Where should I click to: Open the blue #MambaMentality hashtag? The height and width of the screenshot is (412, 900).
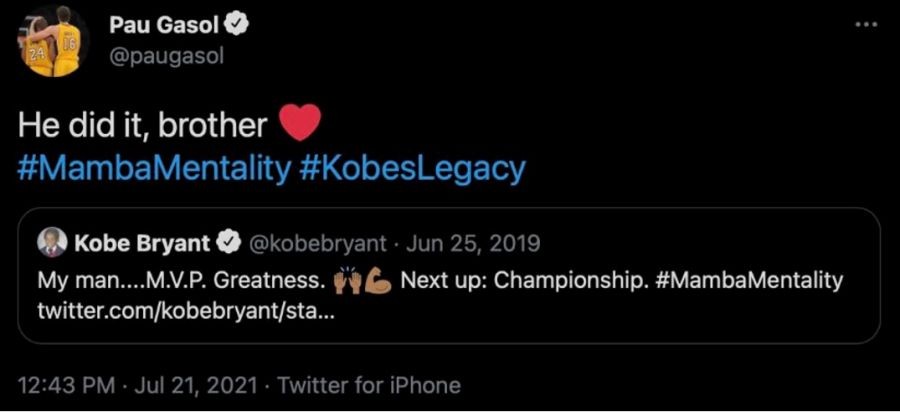pos(153,168)
